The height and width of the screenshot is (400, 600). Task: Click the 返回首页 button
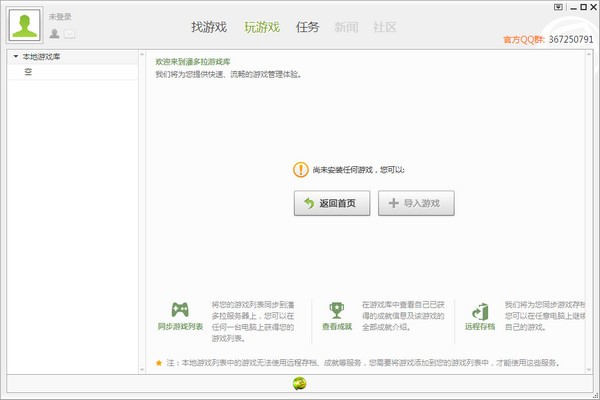[x=332, y=203]
